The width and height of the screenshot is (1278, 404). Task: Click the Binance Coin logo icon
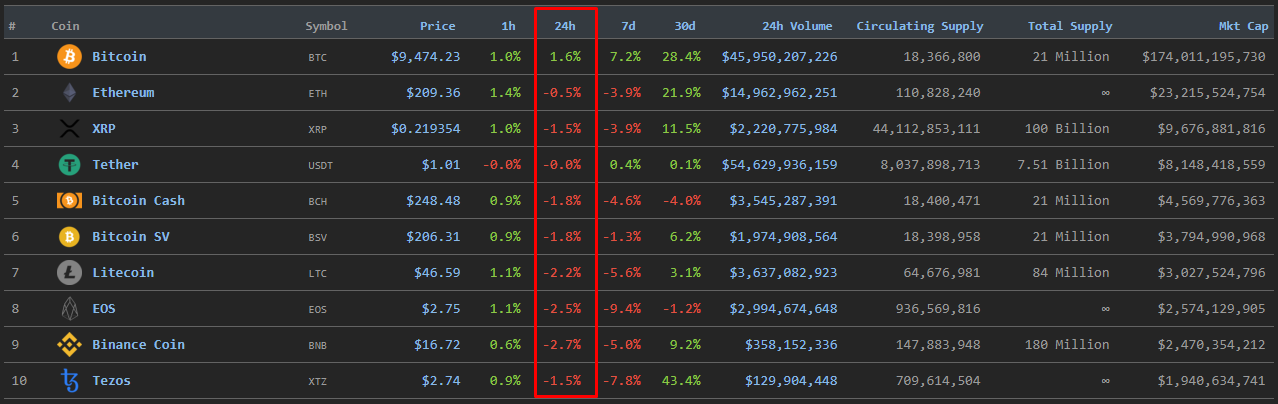69,345
